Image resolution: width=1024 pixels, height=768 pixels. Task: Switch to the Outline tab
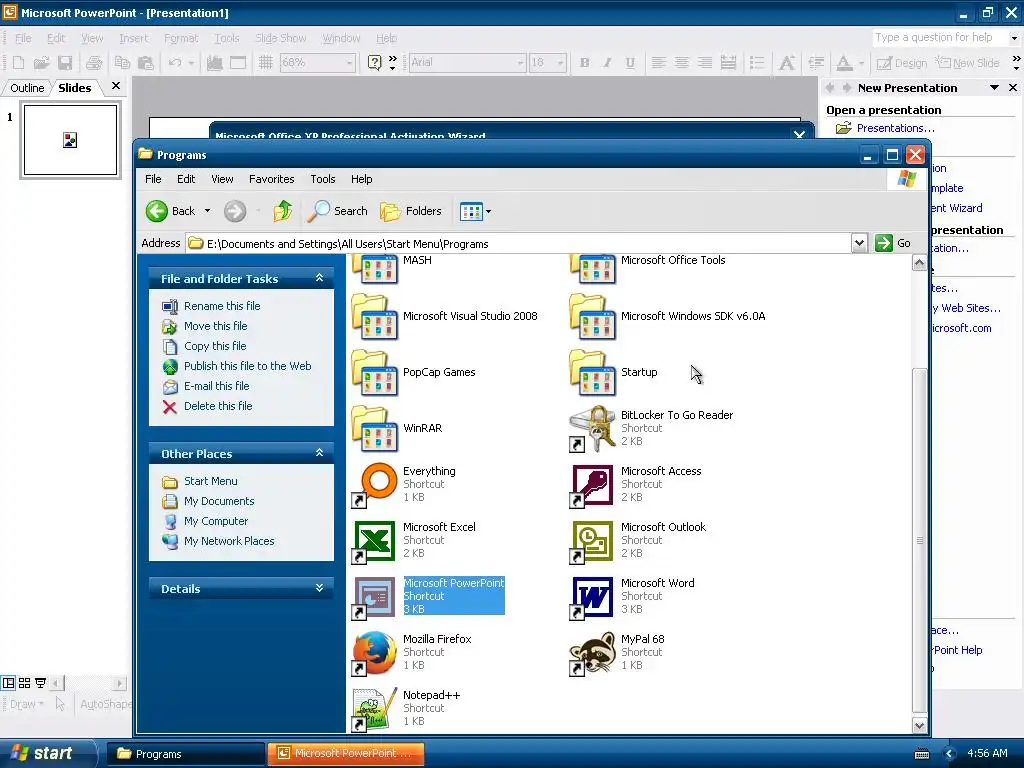tap(27, 88)
